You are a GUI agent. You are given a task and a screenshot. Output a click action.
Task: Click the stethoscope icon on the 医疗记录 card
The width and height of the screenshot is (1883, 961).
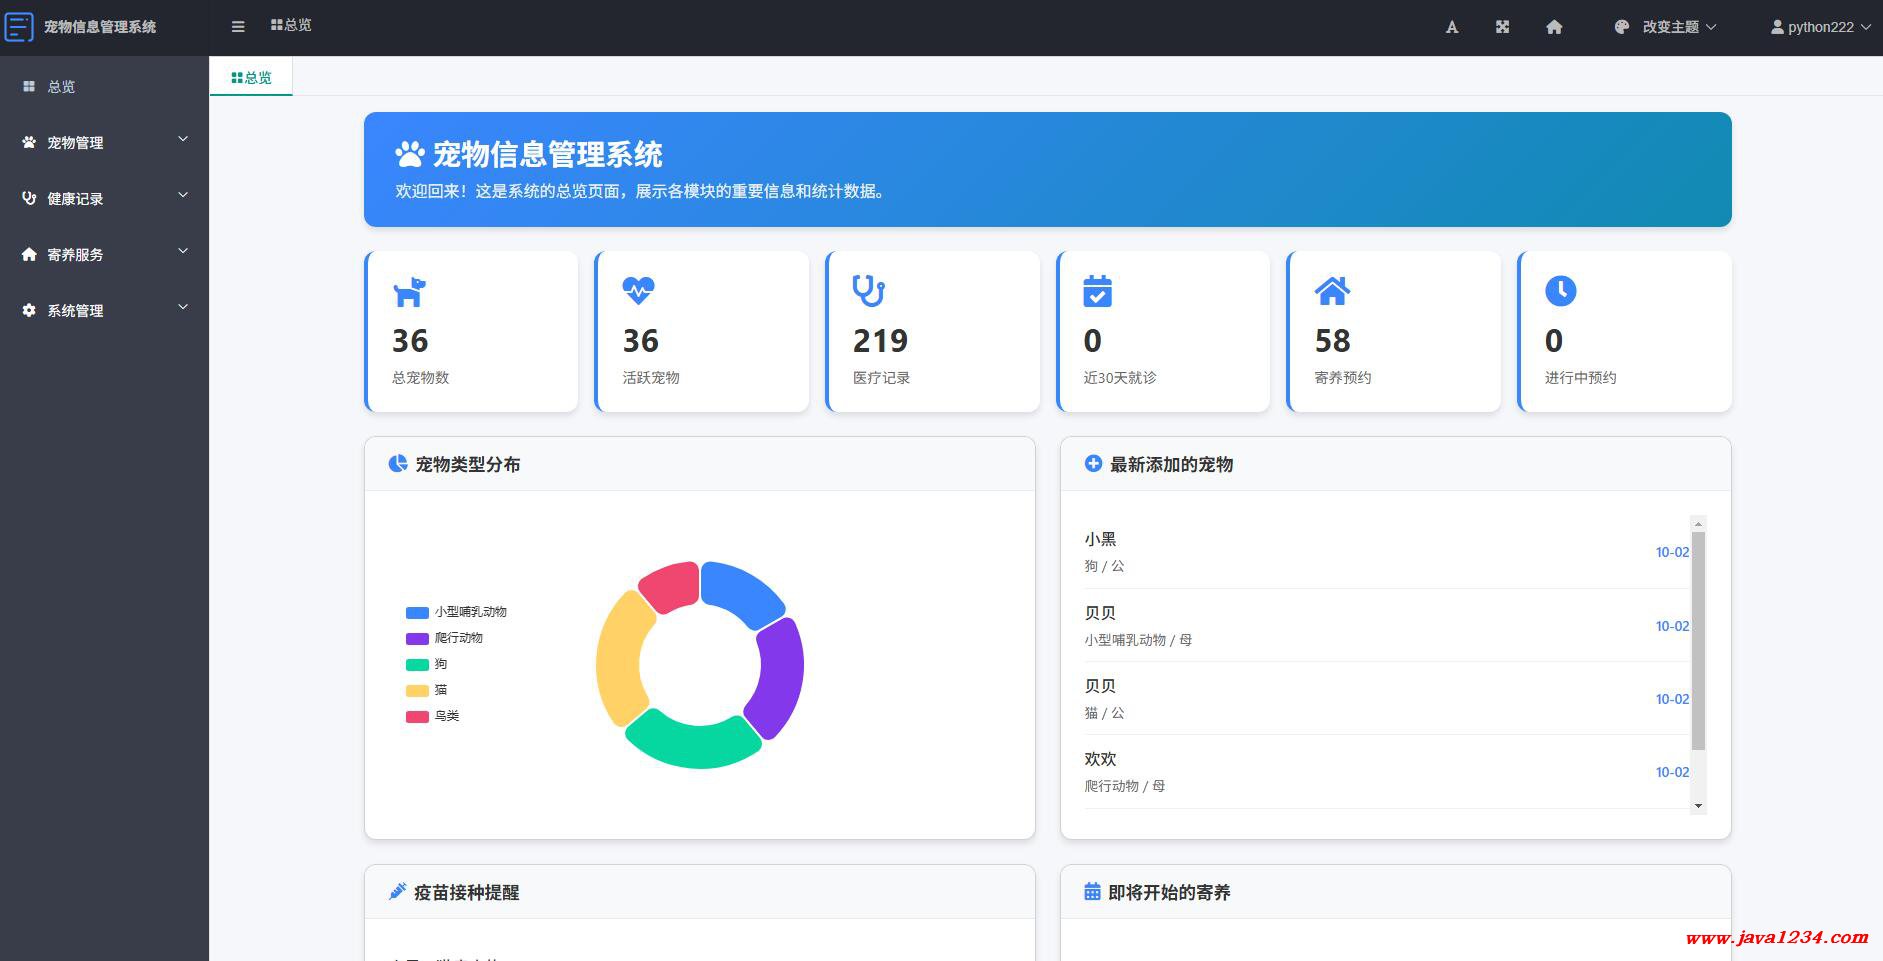click(x=868, y=292)
